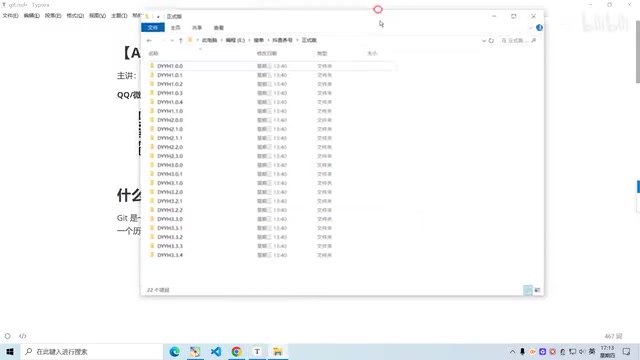Viewport: 640px width, 360px height.
Task: Click the magnifier icon in Explorer search box
Action: (533, 40)
